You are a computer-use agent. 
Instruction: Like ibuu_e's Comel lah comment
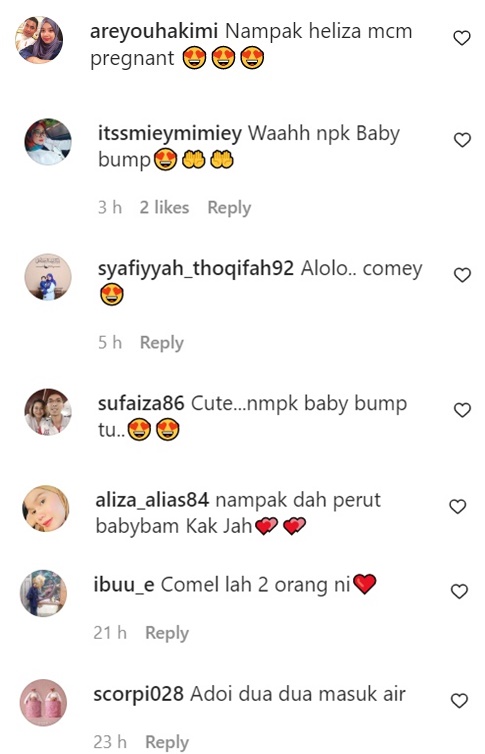pos(459,591)
